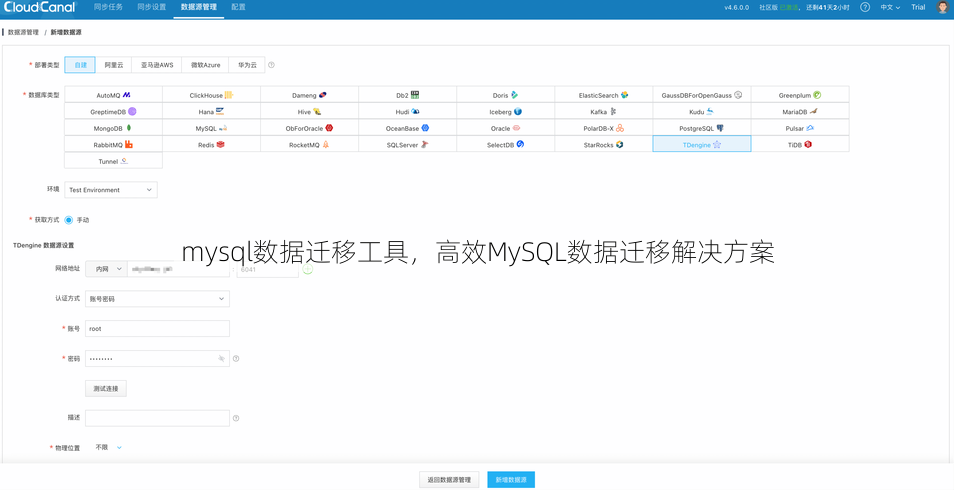Screen dimensions: 954x490
Task: Click the 测试连接 button
Action: tap(106, 388)
